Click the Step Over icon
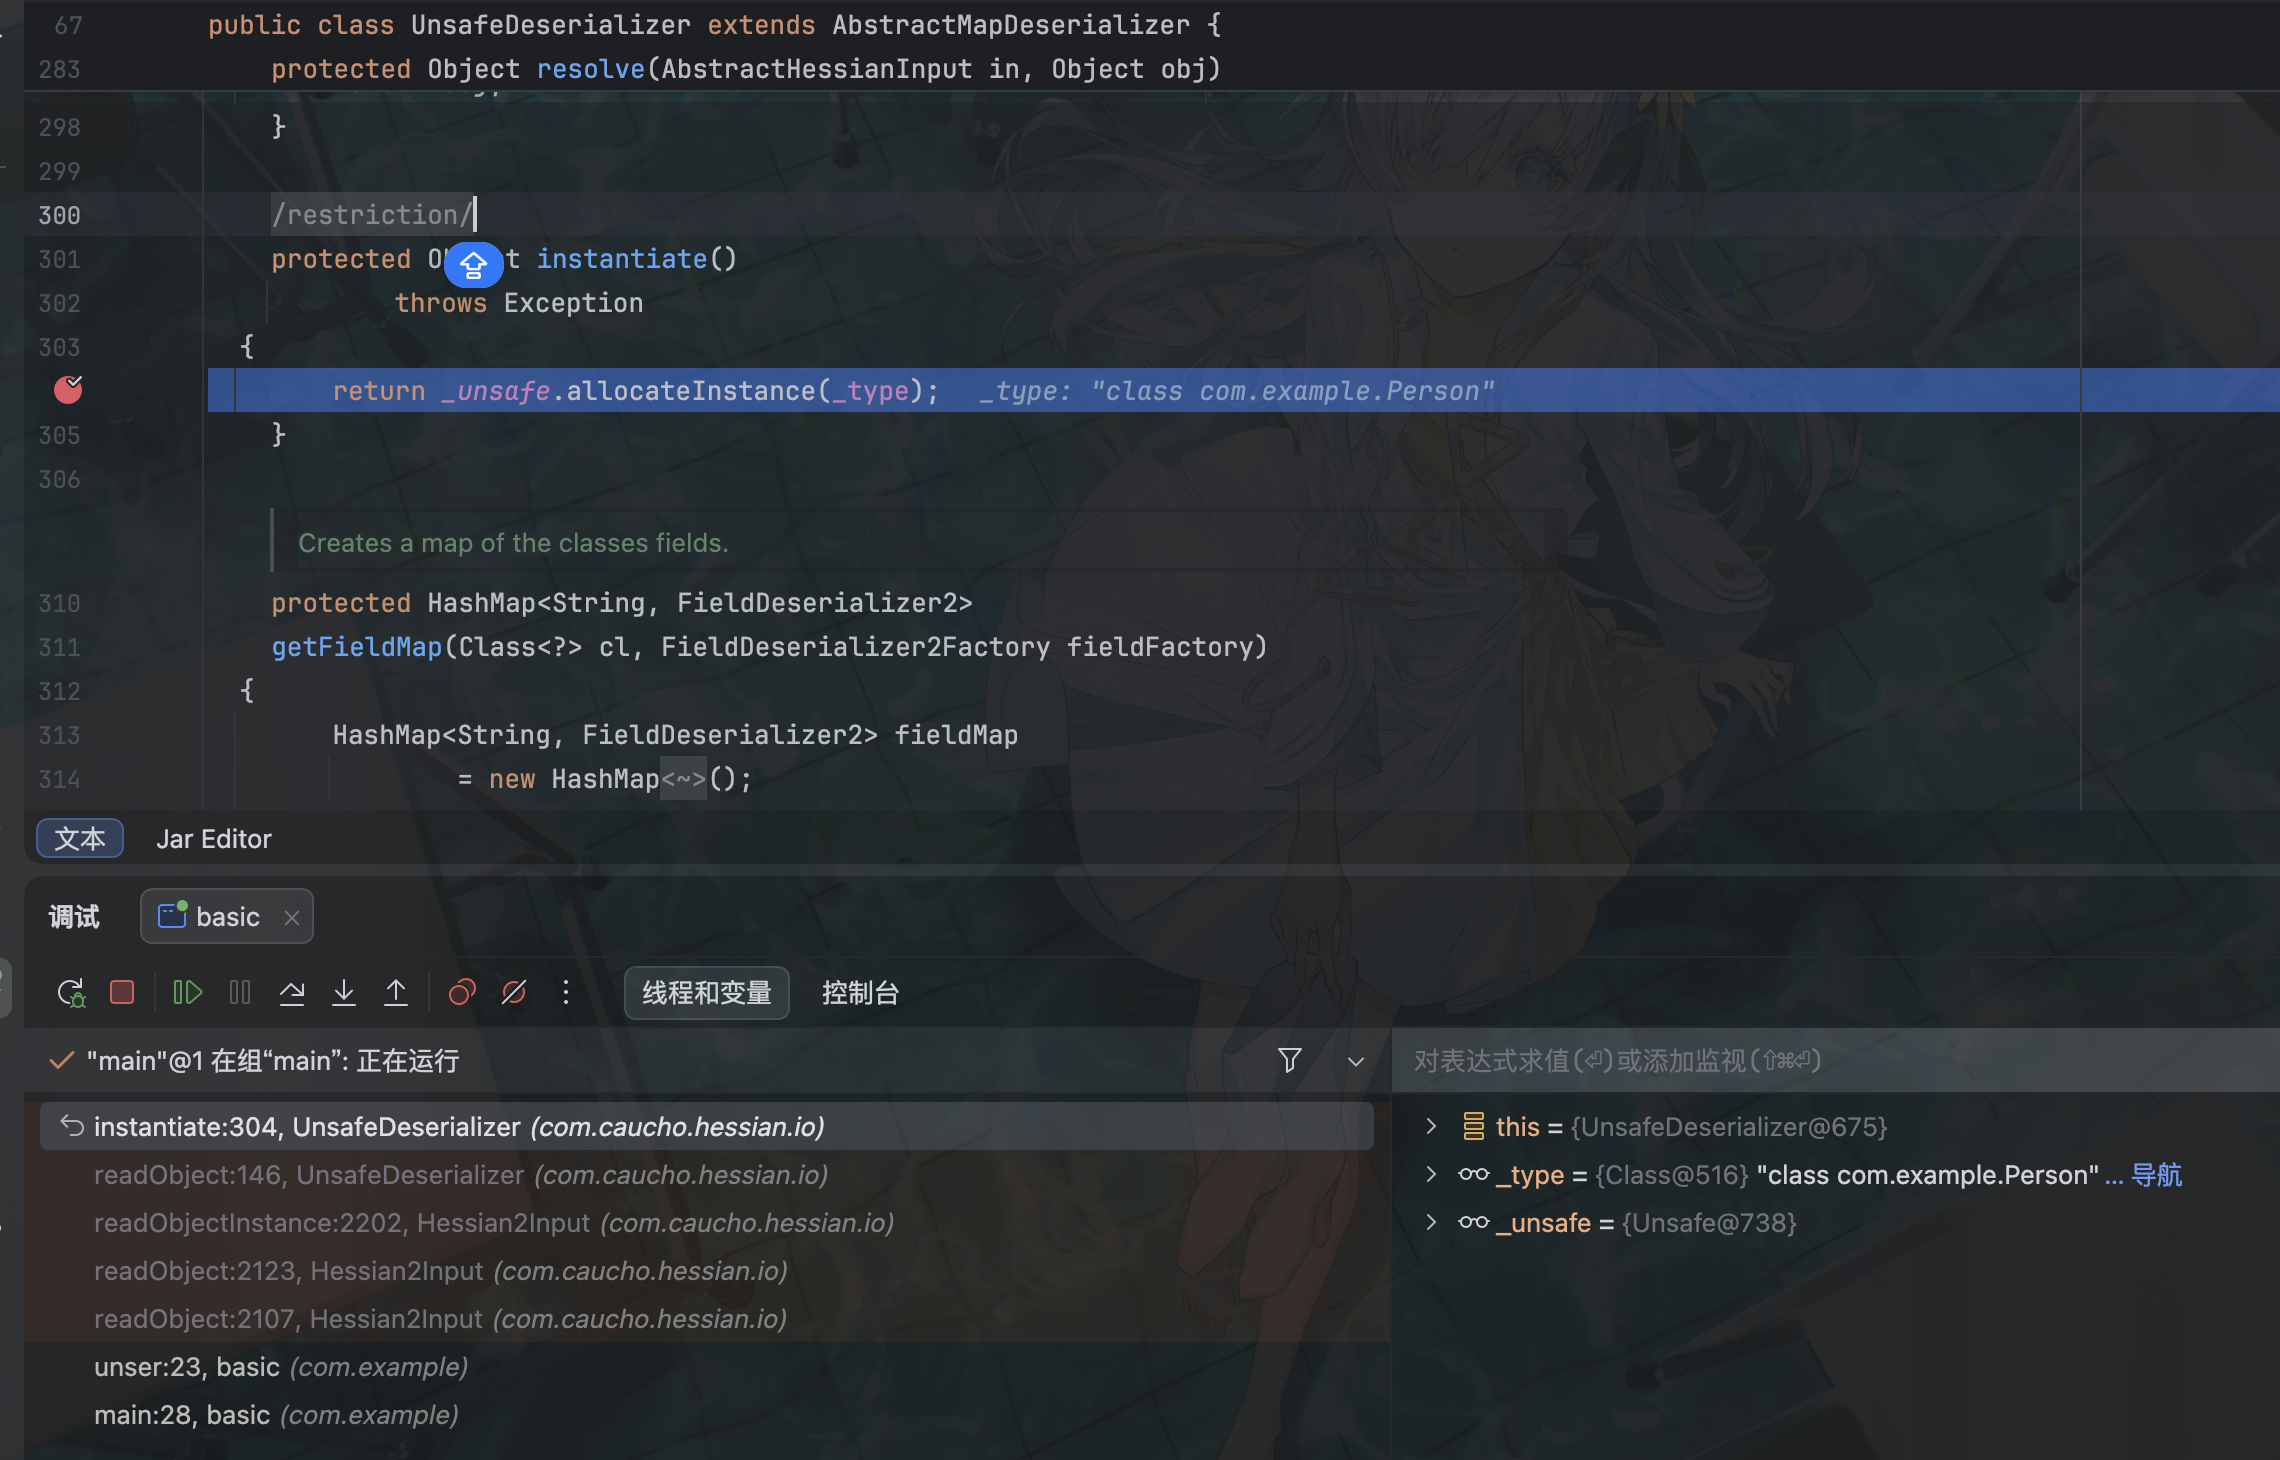Viewport: 2280px width, 1460px height. (x=292, y=993)
